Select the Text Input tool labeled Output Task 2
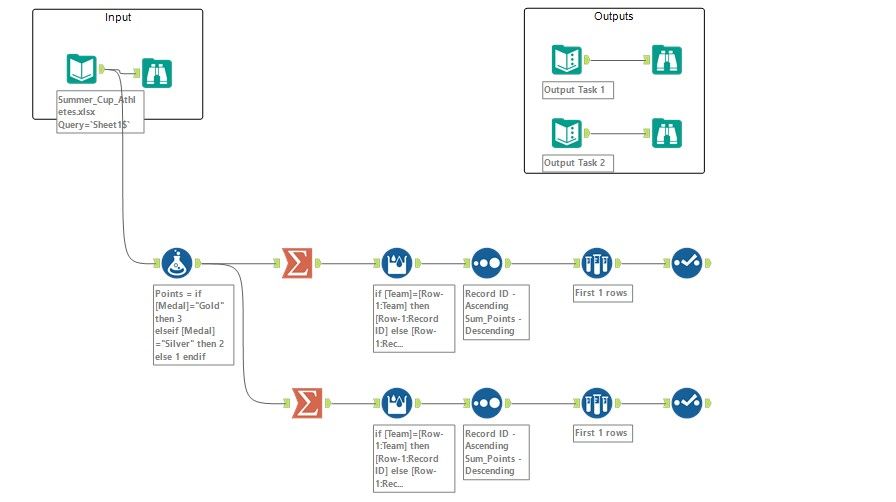This screenshot has width=896, height=502. tap(566, 133)
